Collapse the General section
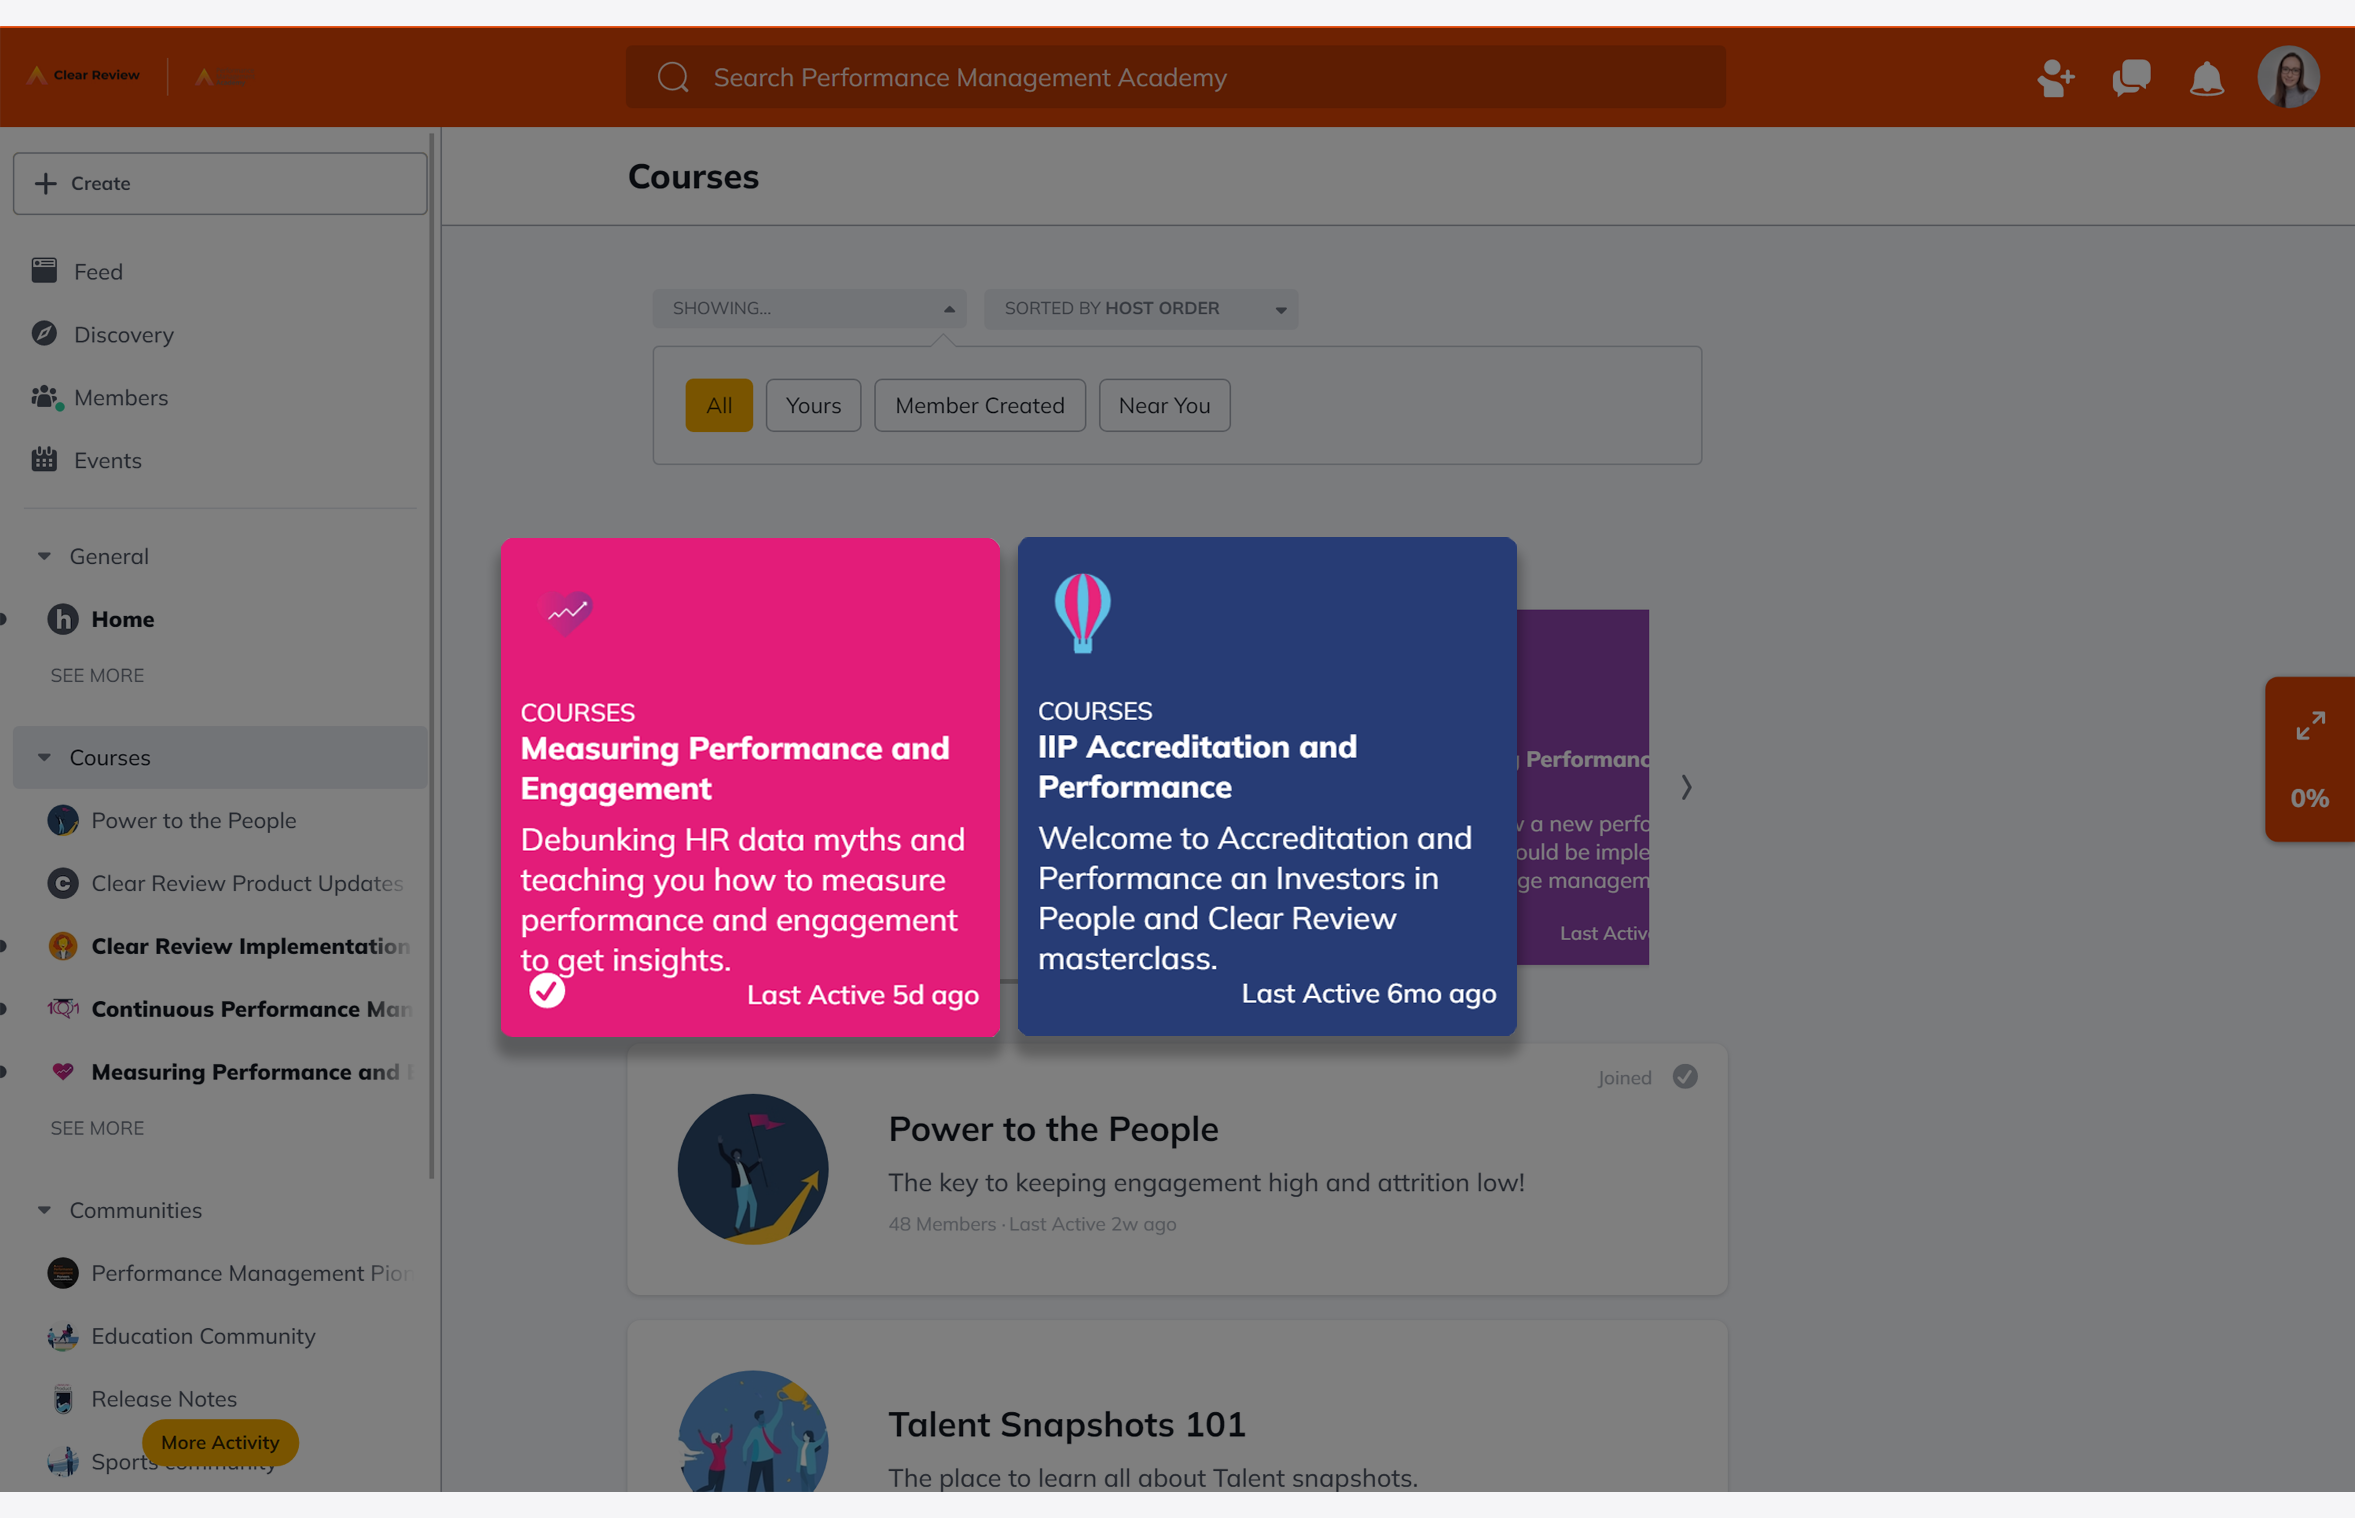The width and height of the screenshot is (2355, 1518). coord(44,556)
